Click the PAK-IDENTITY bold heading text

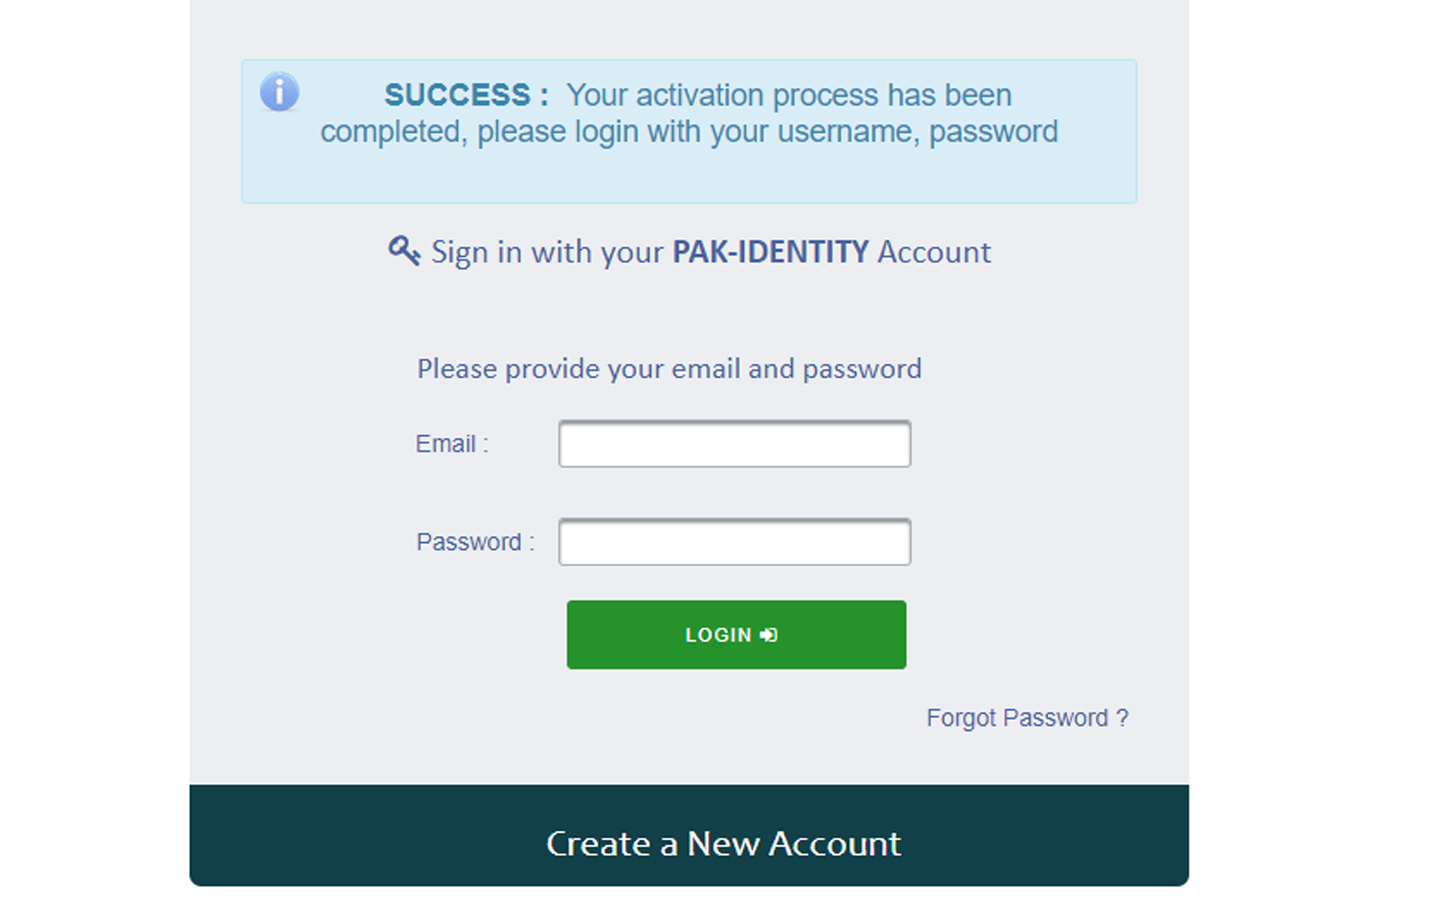(x=770, y=252)
